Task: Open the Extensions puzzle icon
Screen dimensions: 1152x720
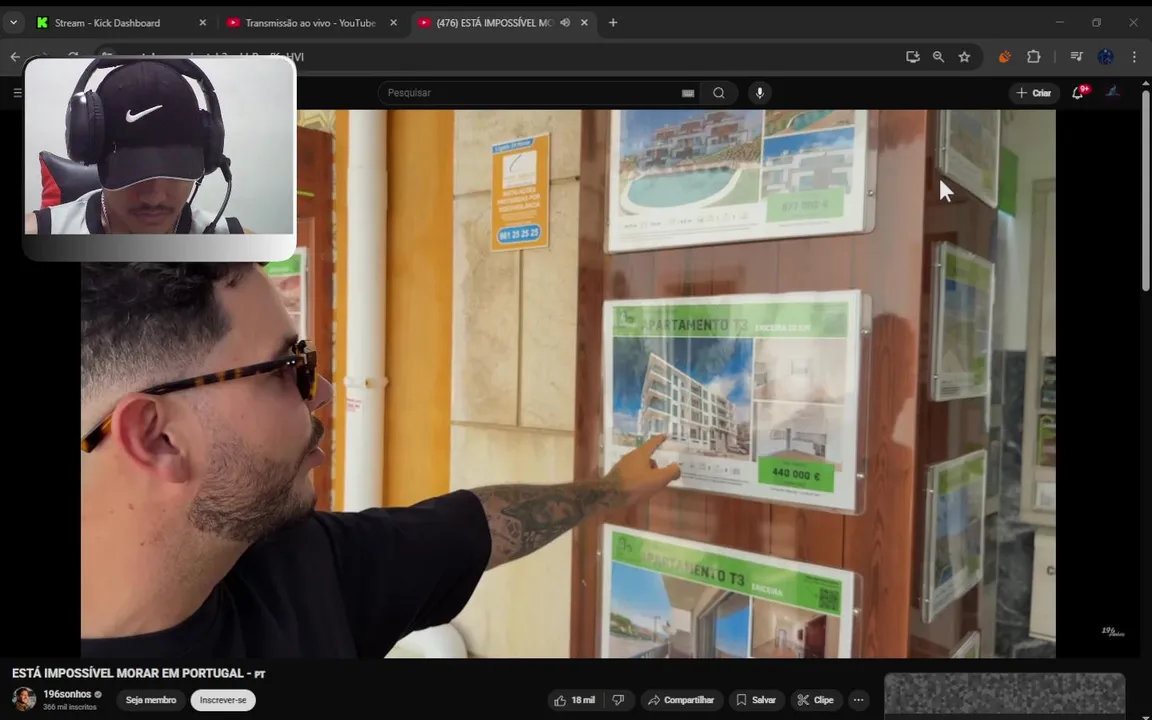Action: 1034,57
